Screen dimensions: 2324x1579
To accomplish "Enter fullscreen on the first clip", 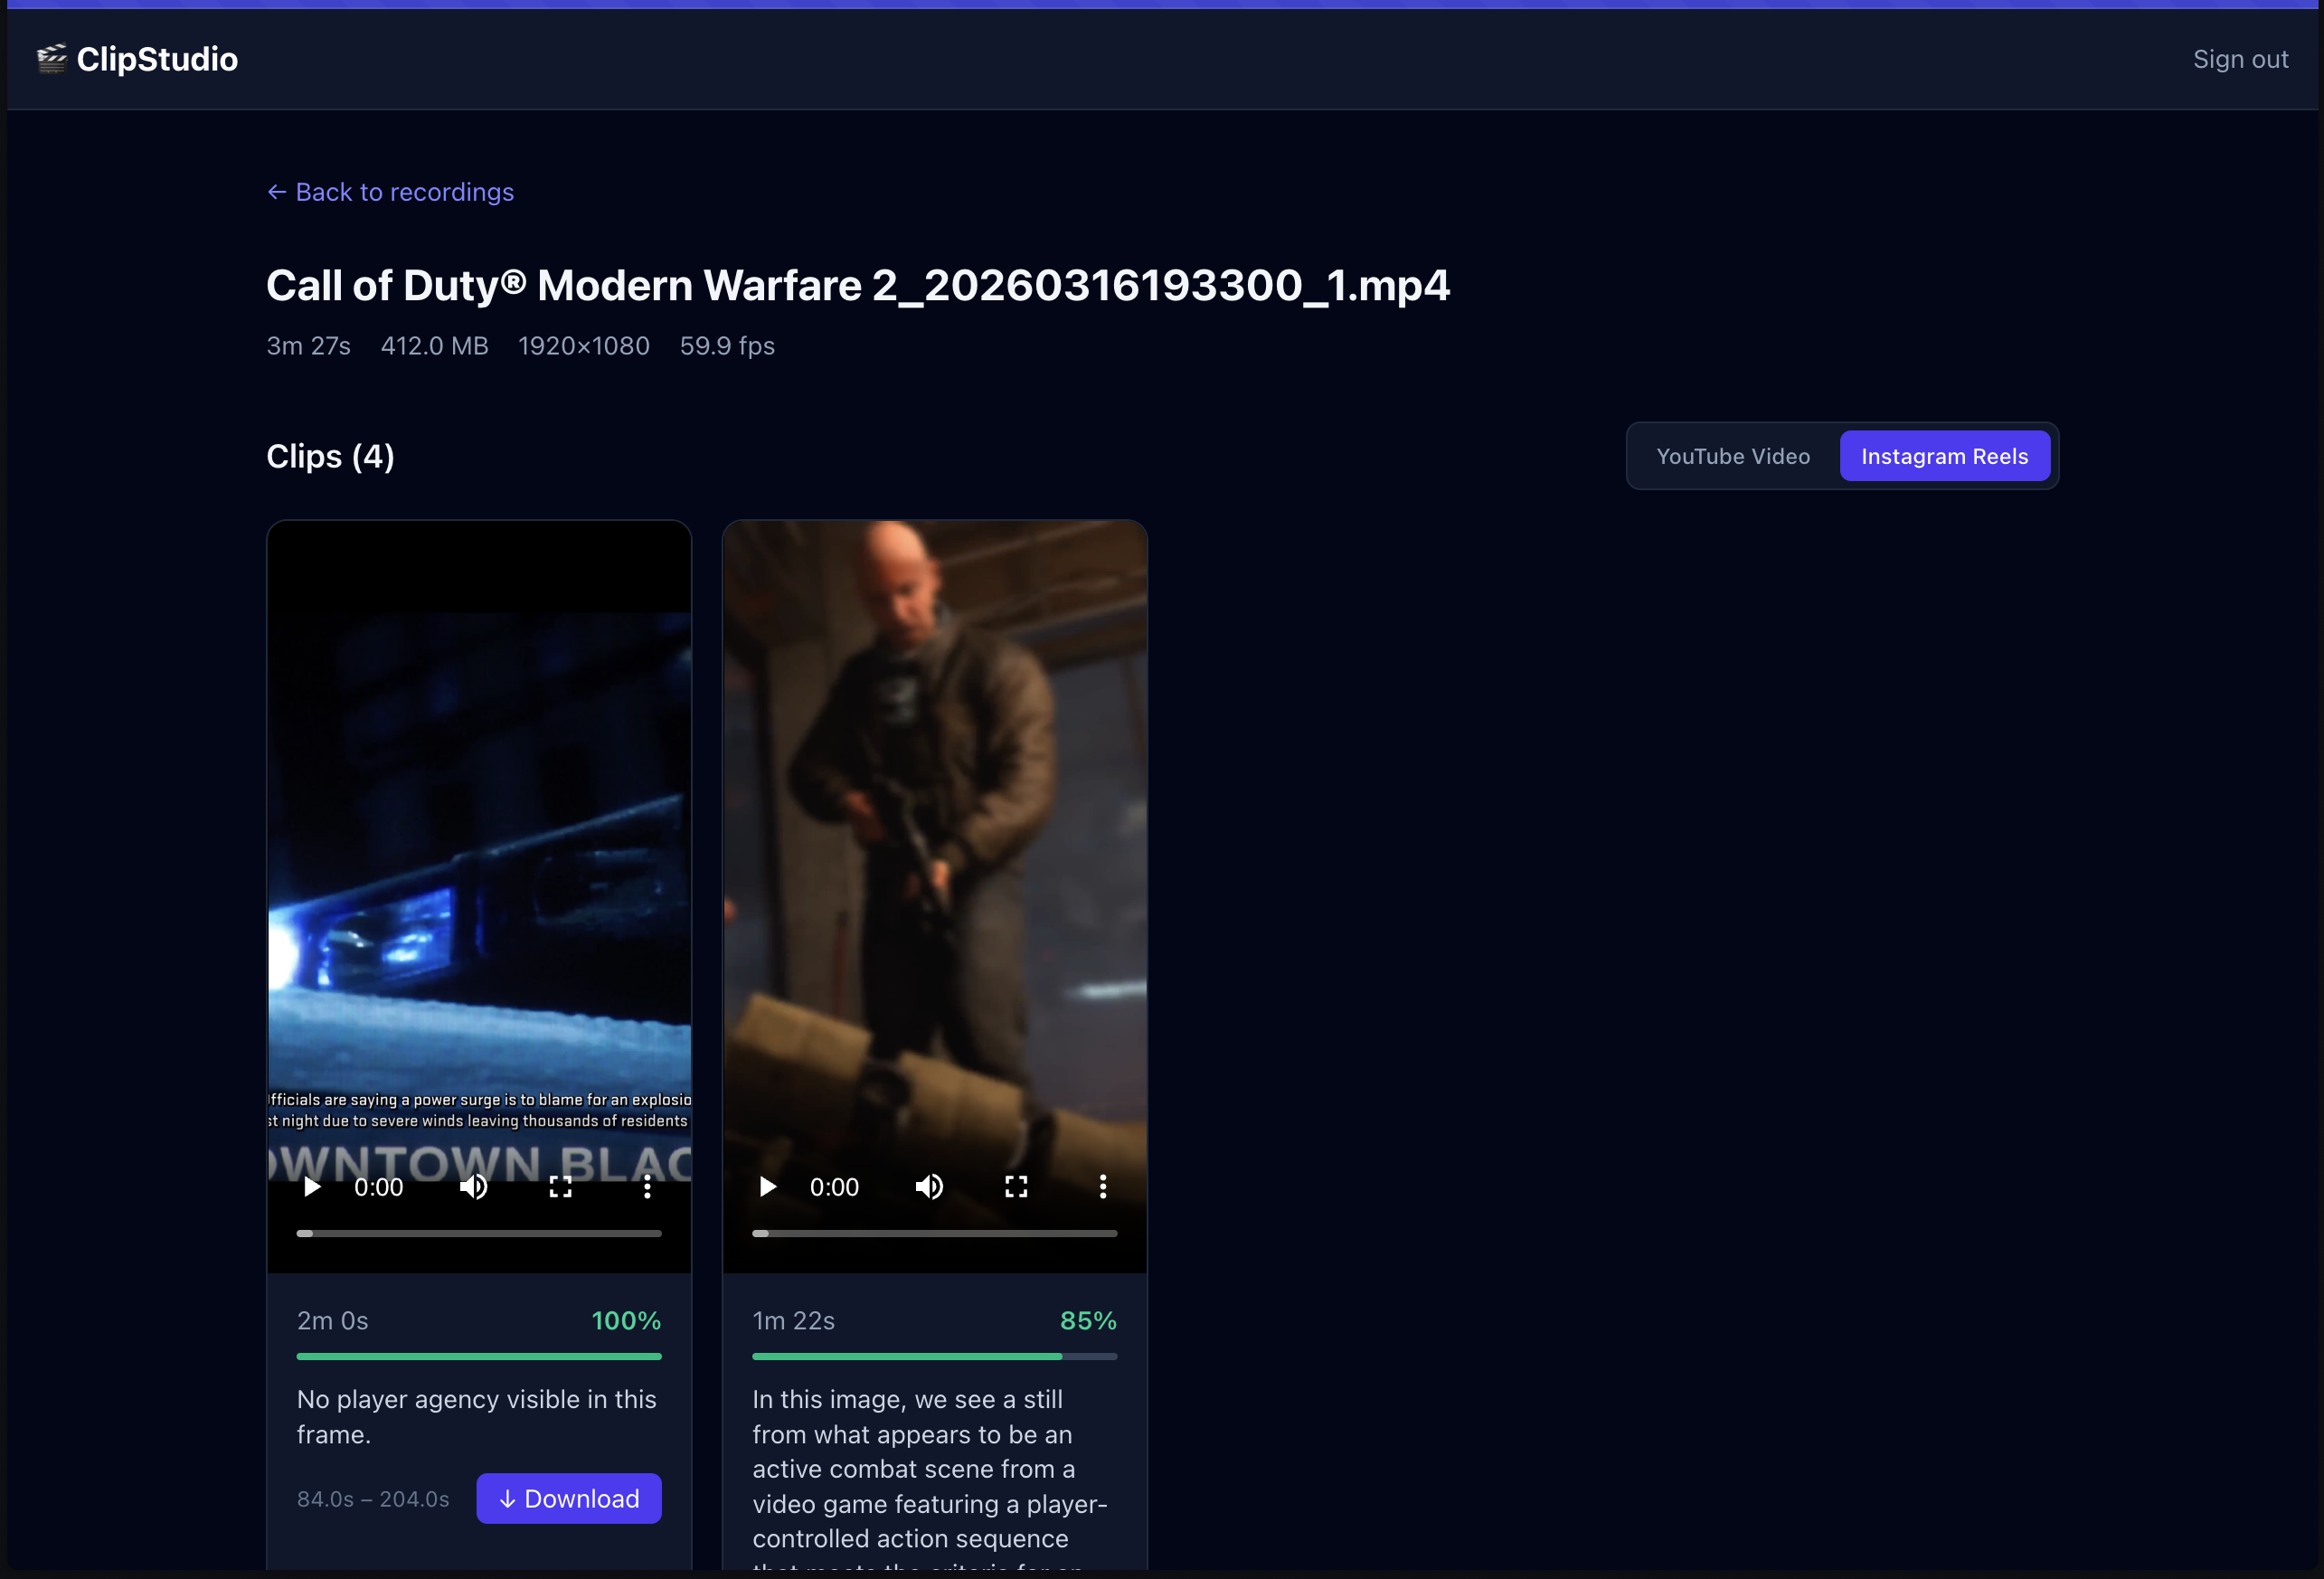I will click(x=560, y=1187).
